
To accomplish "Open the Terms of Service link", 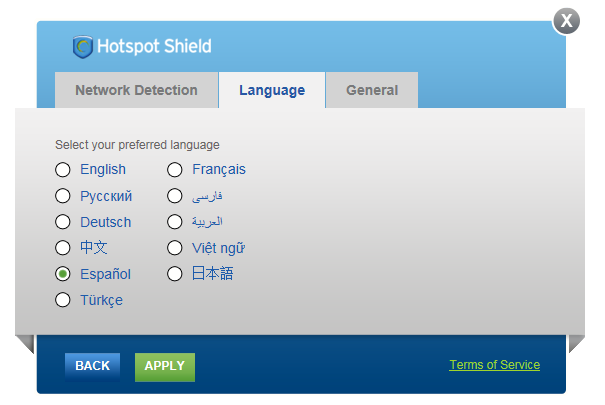I will coord(494,365).
